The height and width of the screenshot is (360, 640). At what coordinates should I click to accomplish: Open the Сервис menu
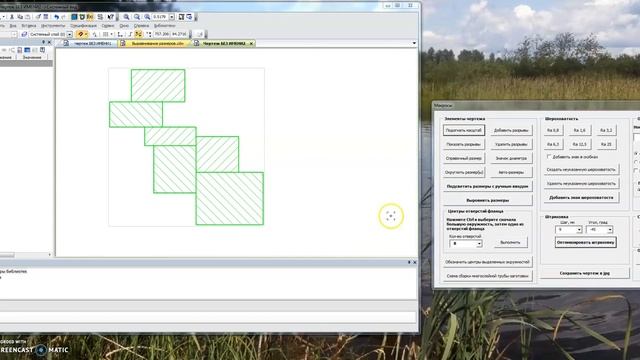[x=108, y=26]
